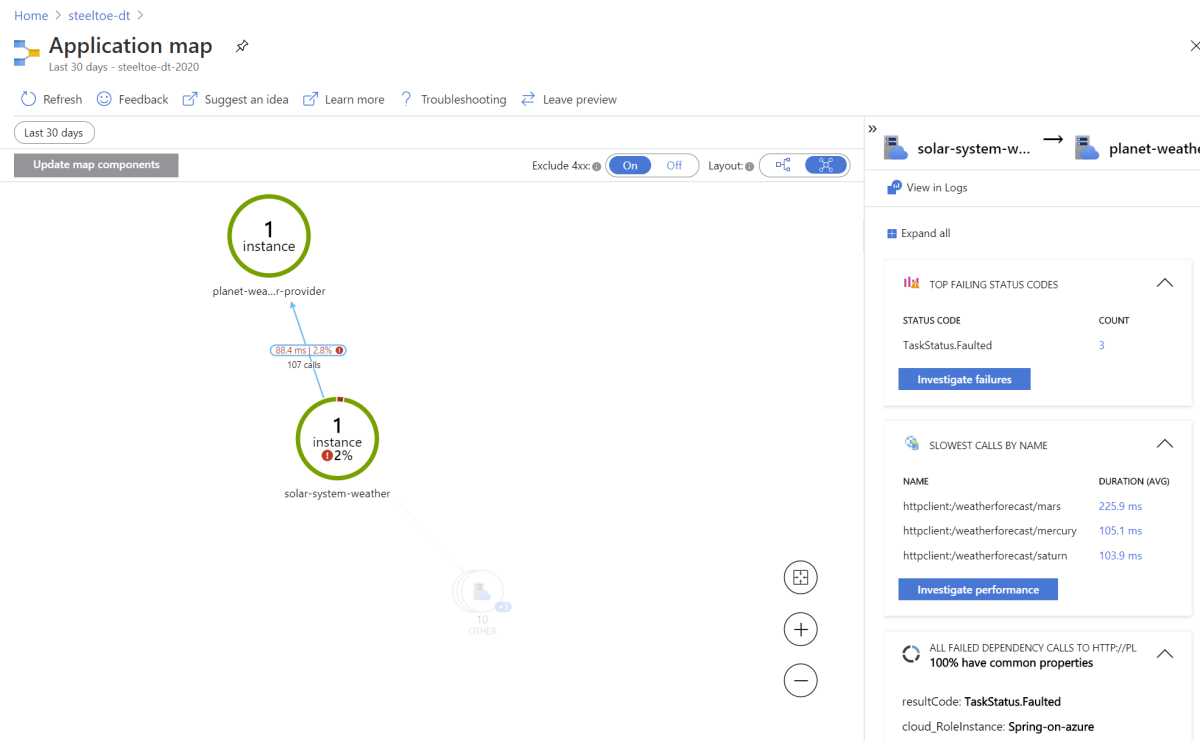Viewport: 1200px width, 741px height.
Task: Select force-directed layout icon
Action: coord(826,166)
